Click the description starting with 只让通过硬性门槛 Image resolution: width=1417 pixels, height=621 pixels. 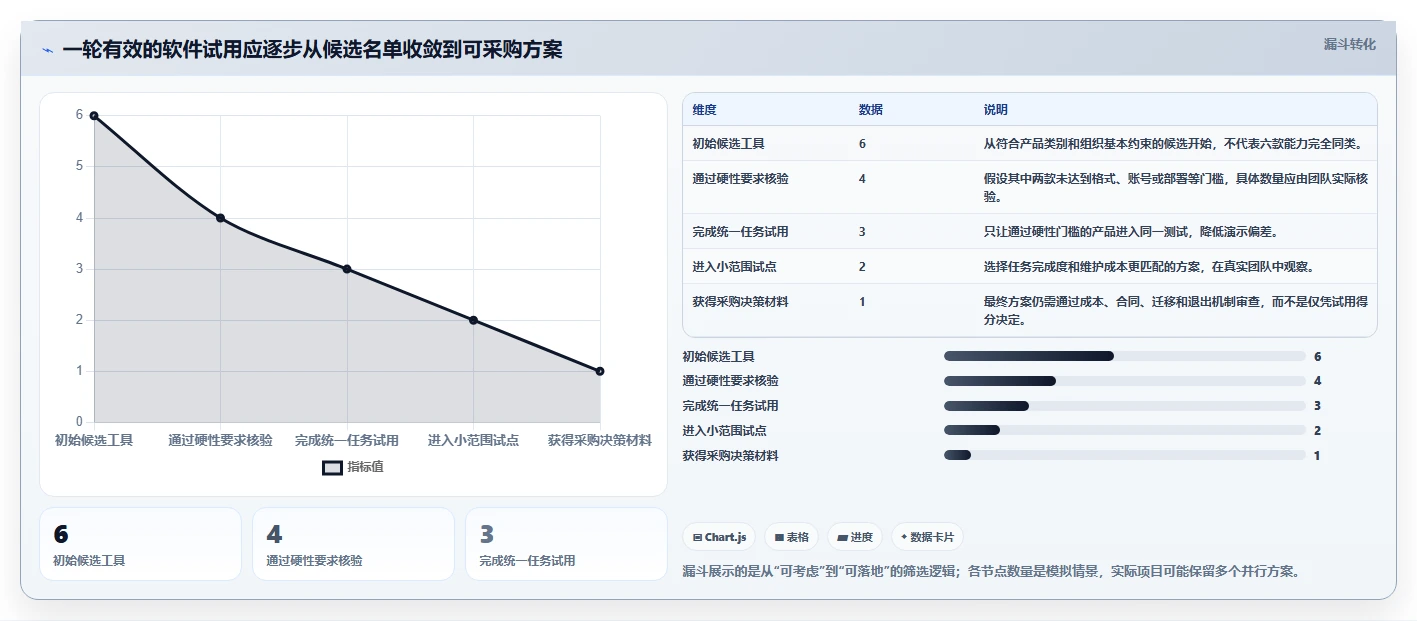[x=1131, y=232]
